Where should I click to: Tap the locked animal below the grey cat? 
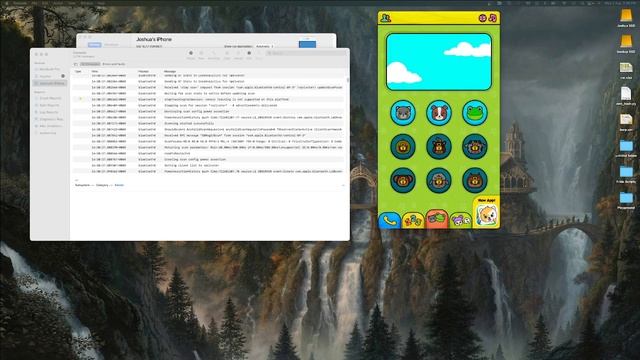pos(403,147)
